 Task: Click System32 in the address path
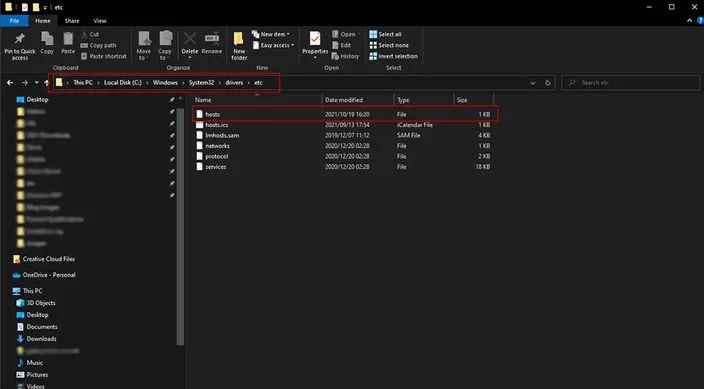point(201,83)
